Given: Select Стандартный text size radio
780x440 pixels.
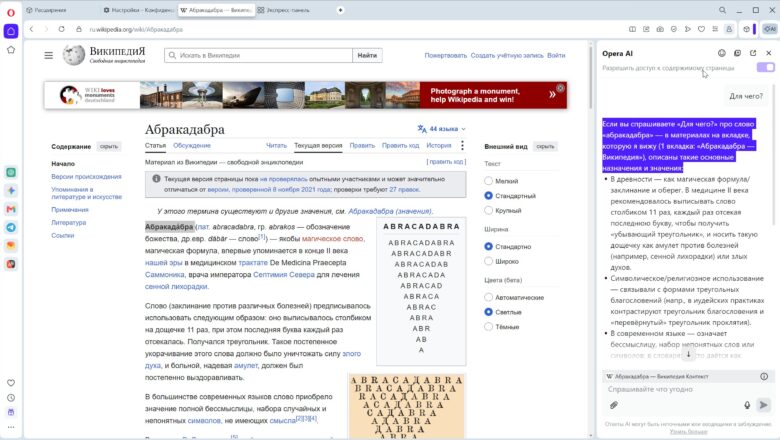Looking at the screenshot, I should [x=488, y=196].
